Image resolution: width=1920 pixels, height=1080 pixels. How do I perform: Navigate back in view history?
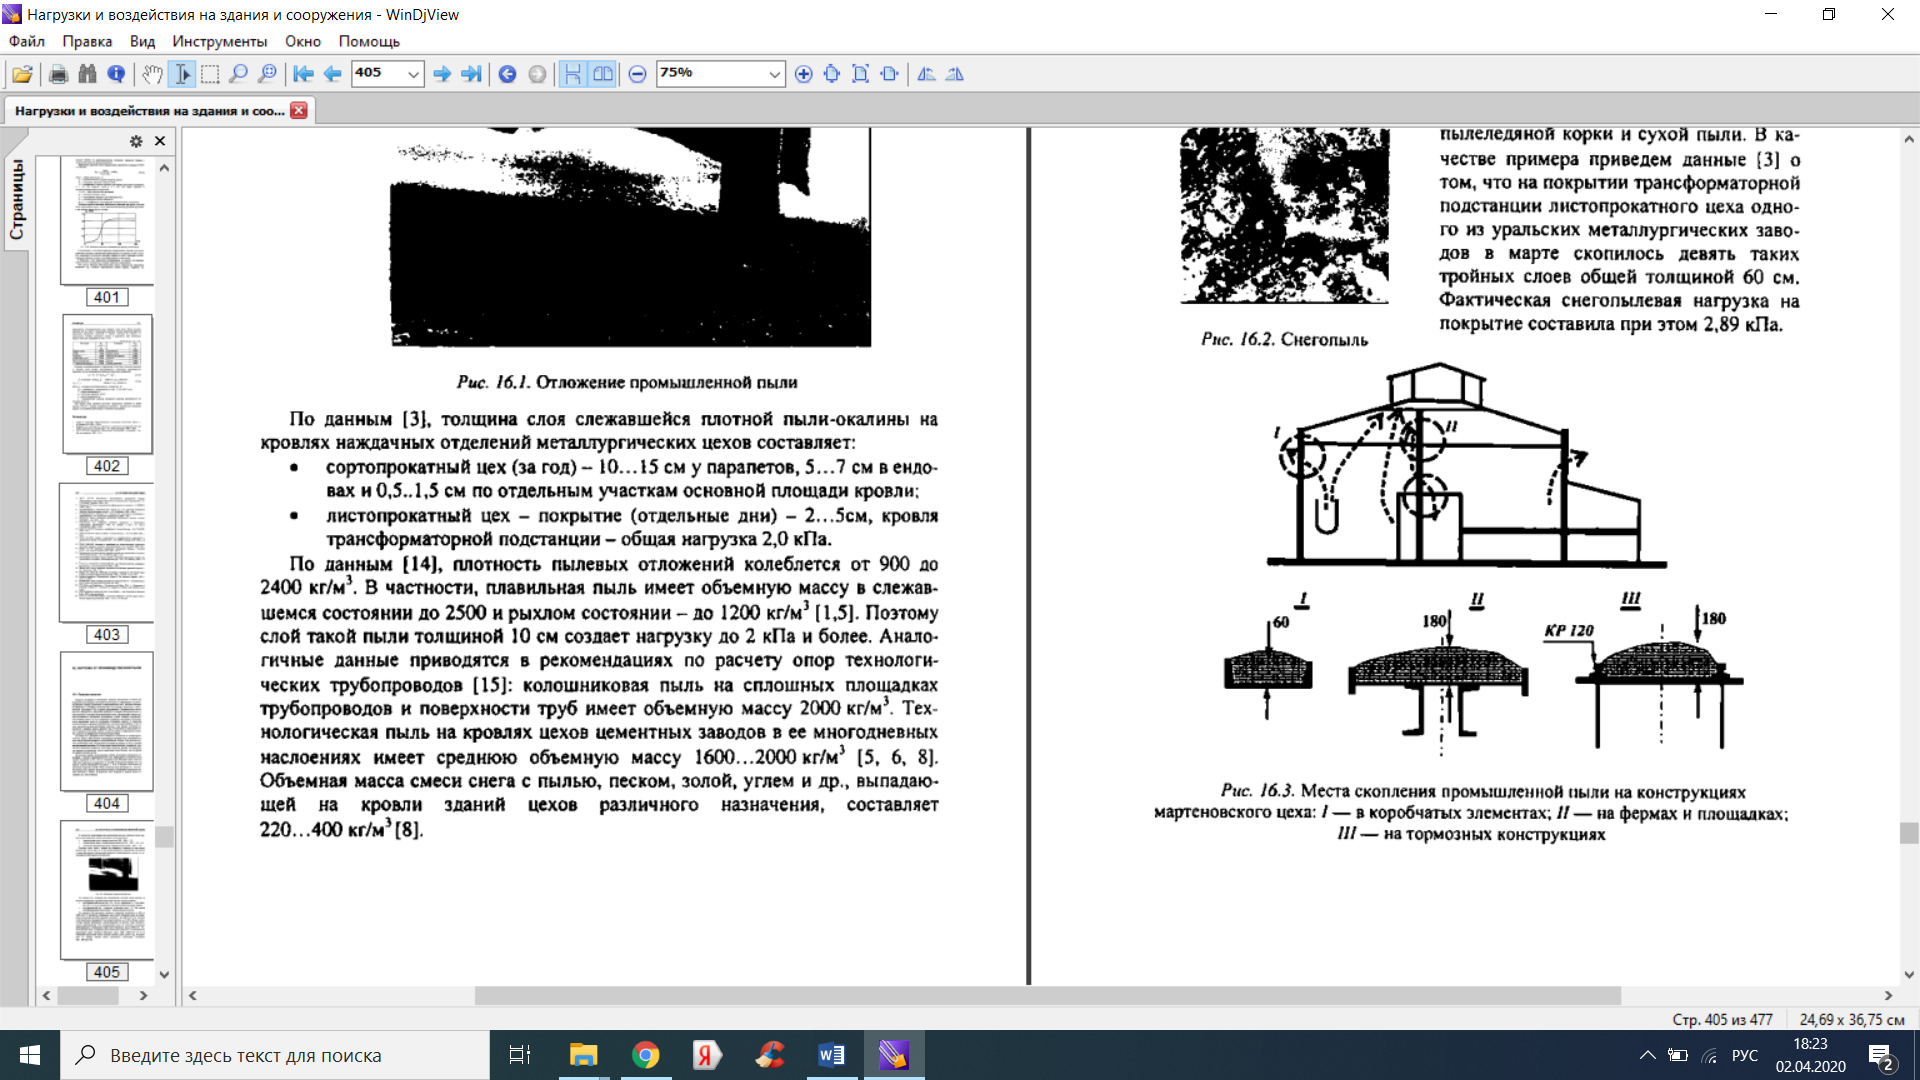tap(507, 74)
